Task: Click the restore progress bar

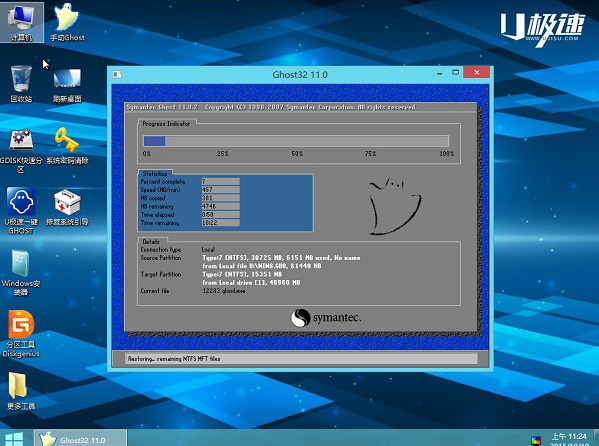Action: (x=296, y=141)
